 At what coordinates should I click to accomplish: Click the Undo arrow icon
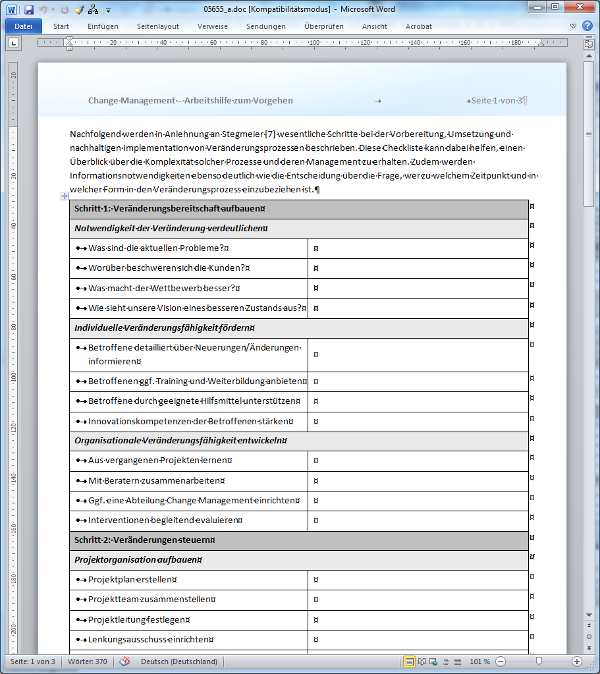pyautogui.click(x=45, y=8)
